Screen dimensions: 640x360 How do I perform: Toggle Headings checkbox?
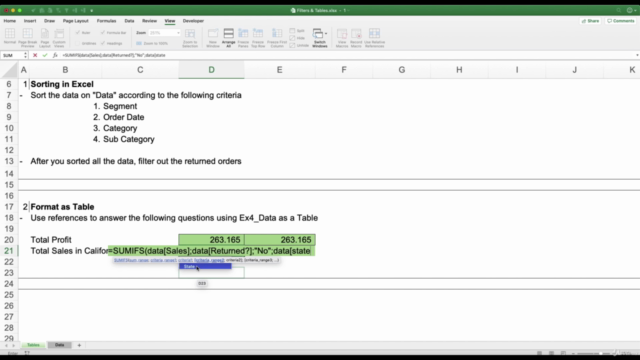click(111, 43)
